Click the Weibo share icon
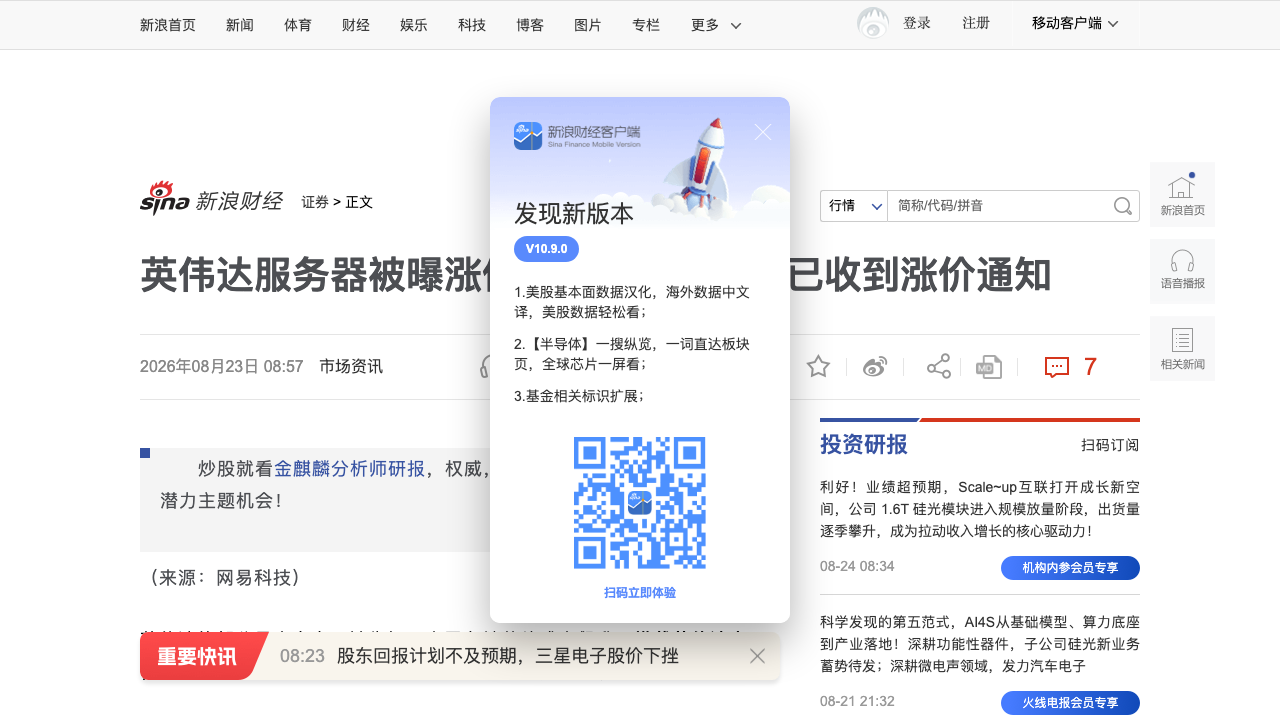The height and width of the screenshot is (720, 1280). [875, 367]
